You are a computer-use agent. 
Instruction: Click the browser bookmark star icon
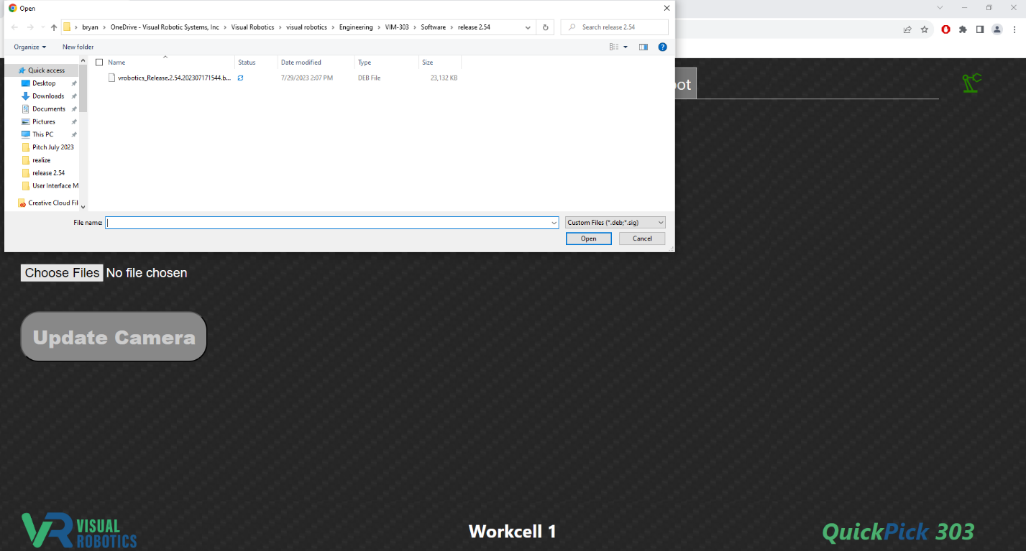tap(924, 29)
